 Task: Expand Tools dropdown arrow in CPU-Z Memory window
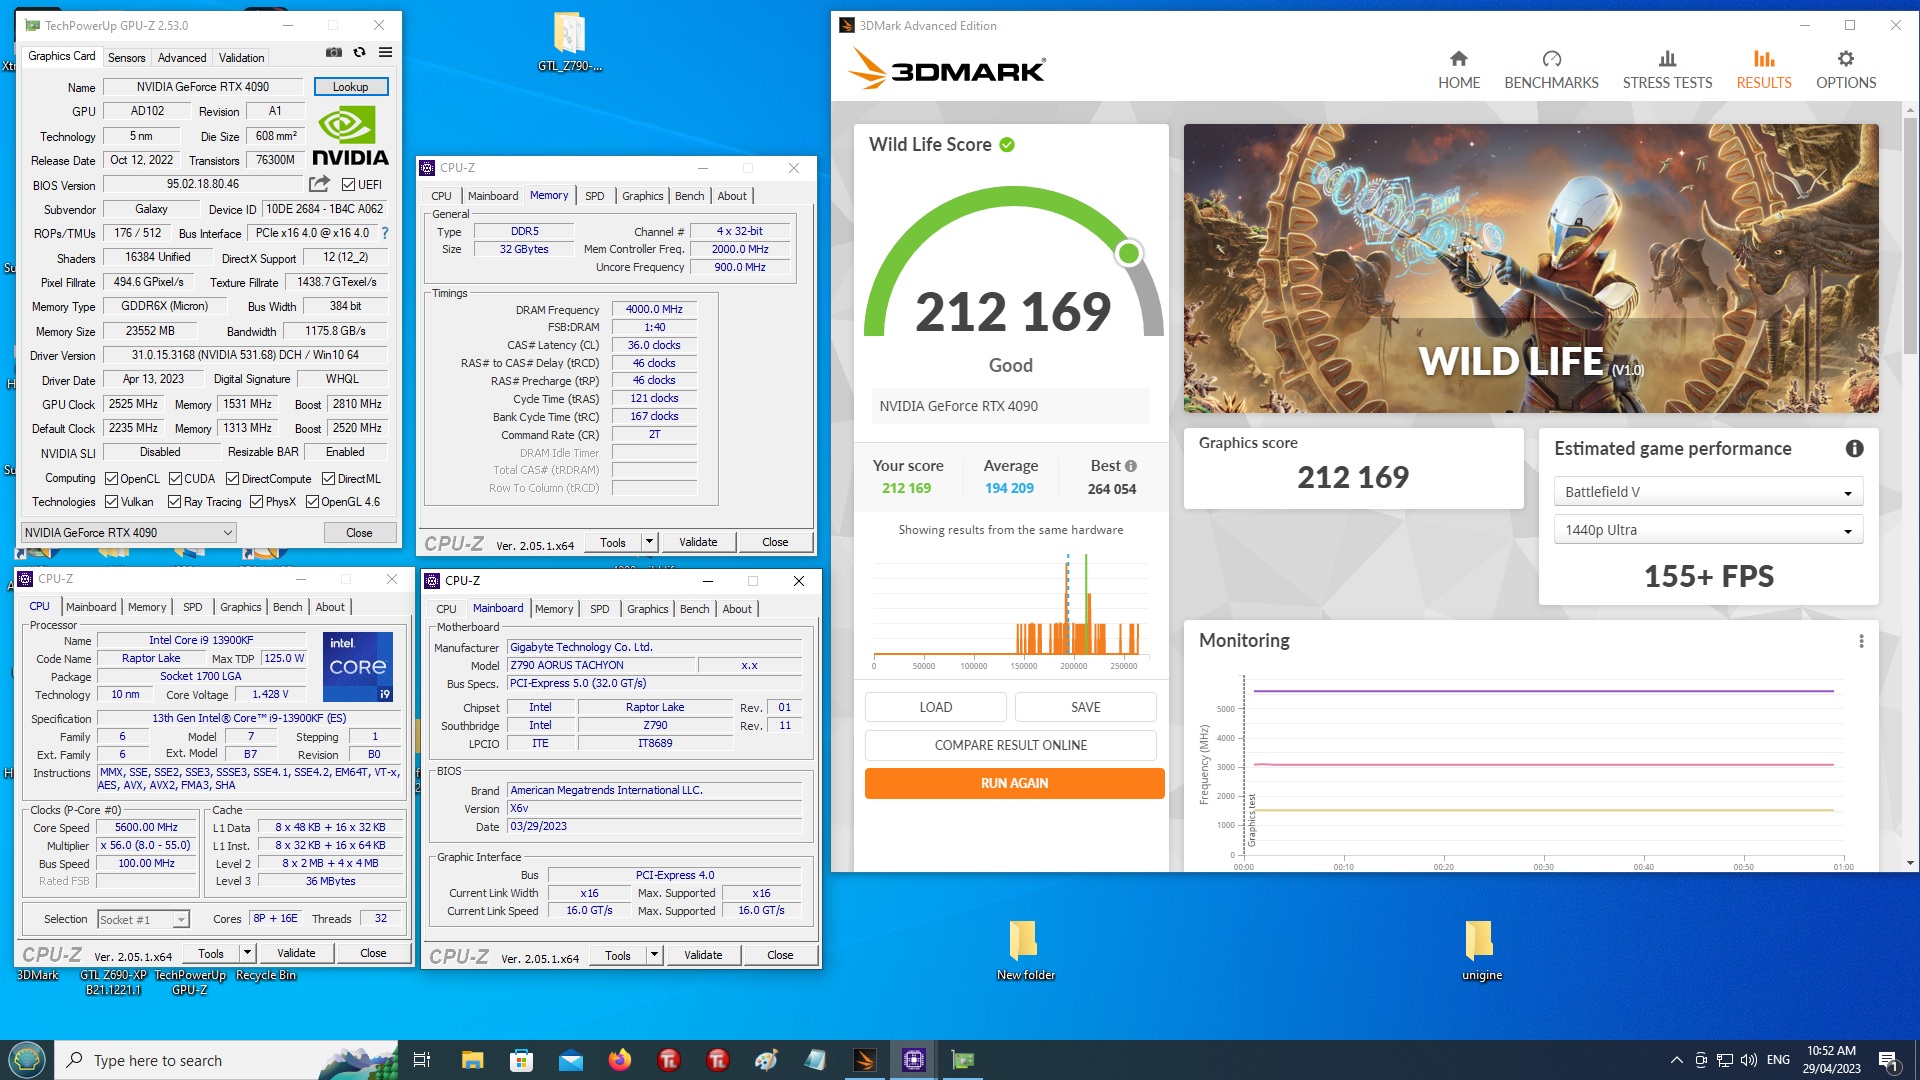point(649,542)
